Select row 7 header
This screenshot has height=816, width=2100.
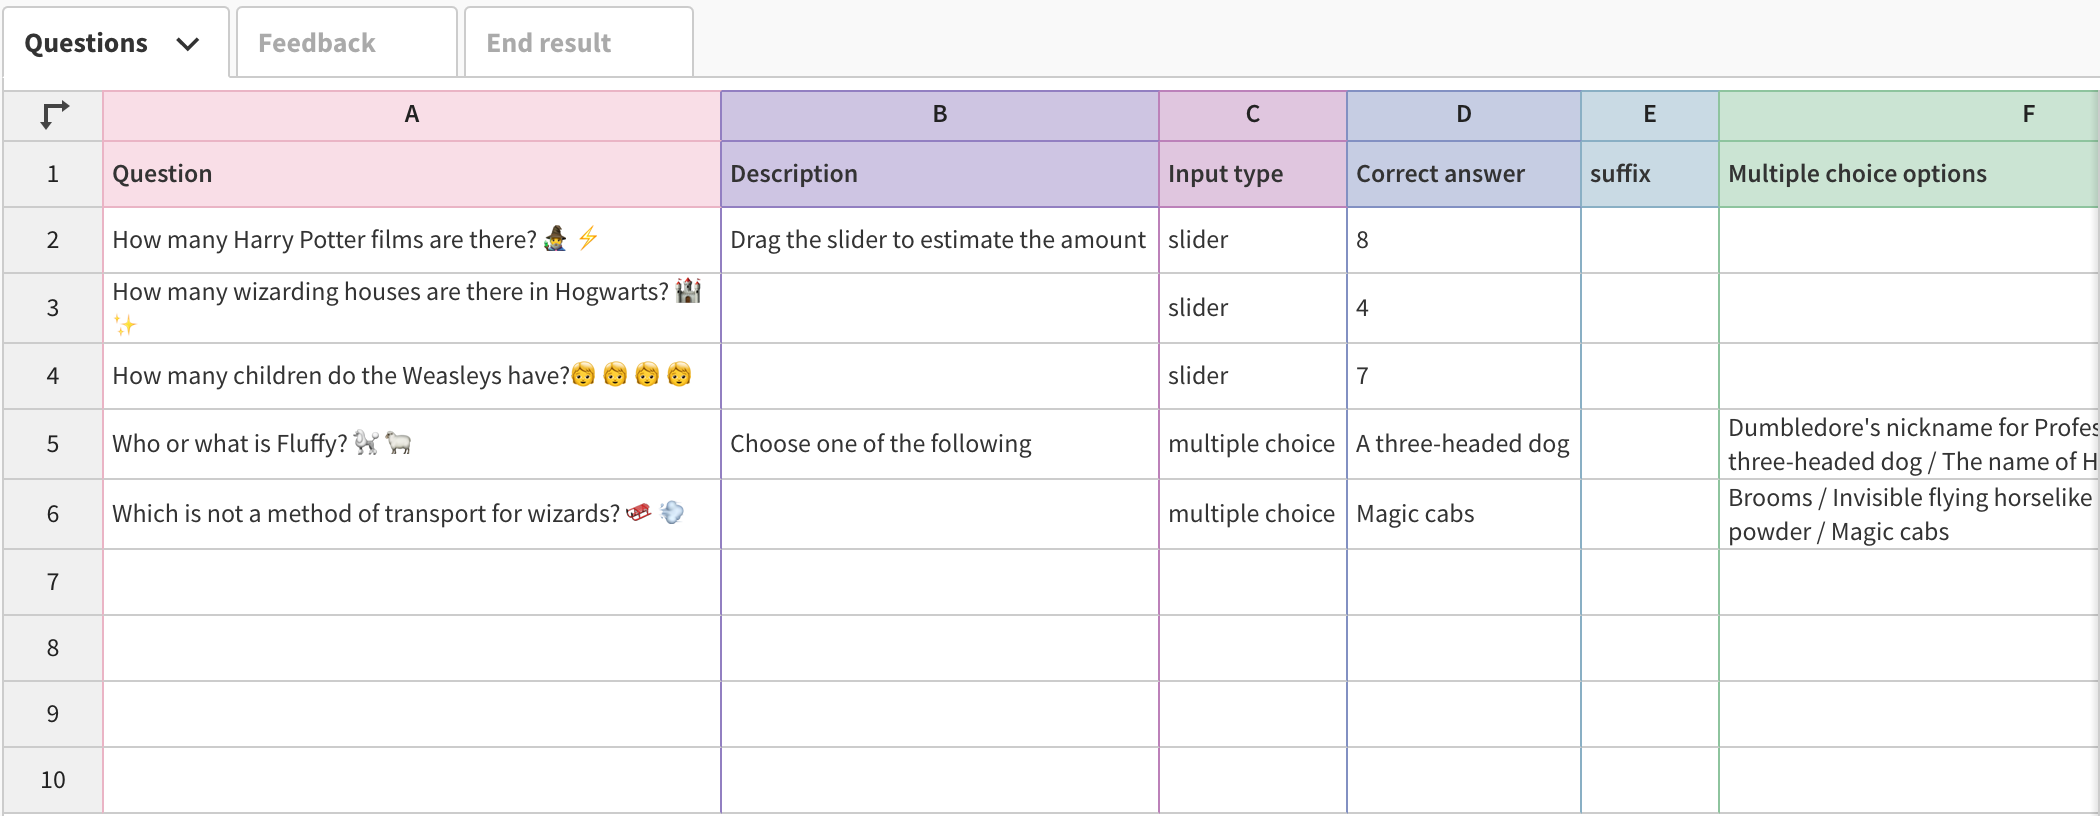pos(53,582)
